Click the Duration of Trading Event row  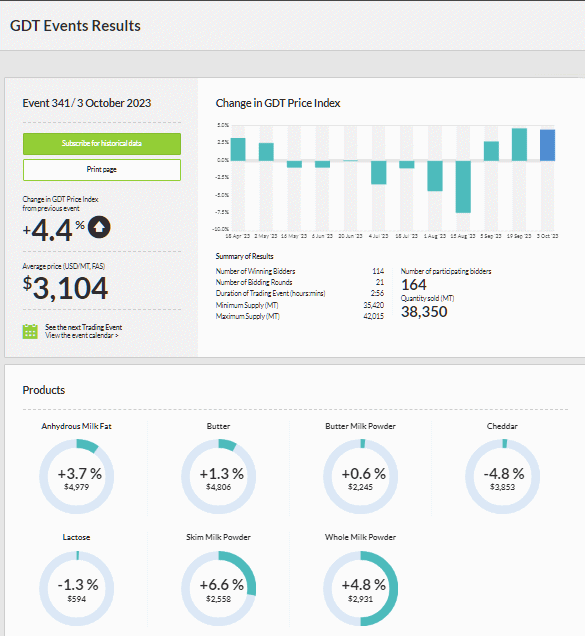[300, 293]
